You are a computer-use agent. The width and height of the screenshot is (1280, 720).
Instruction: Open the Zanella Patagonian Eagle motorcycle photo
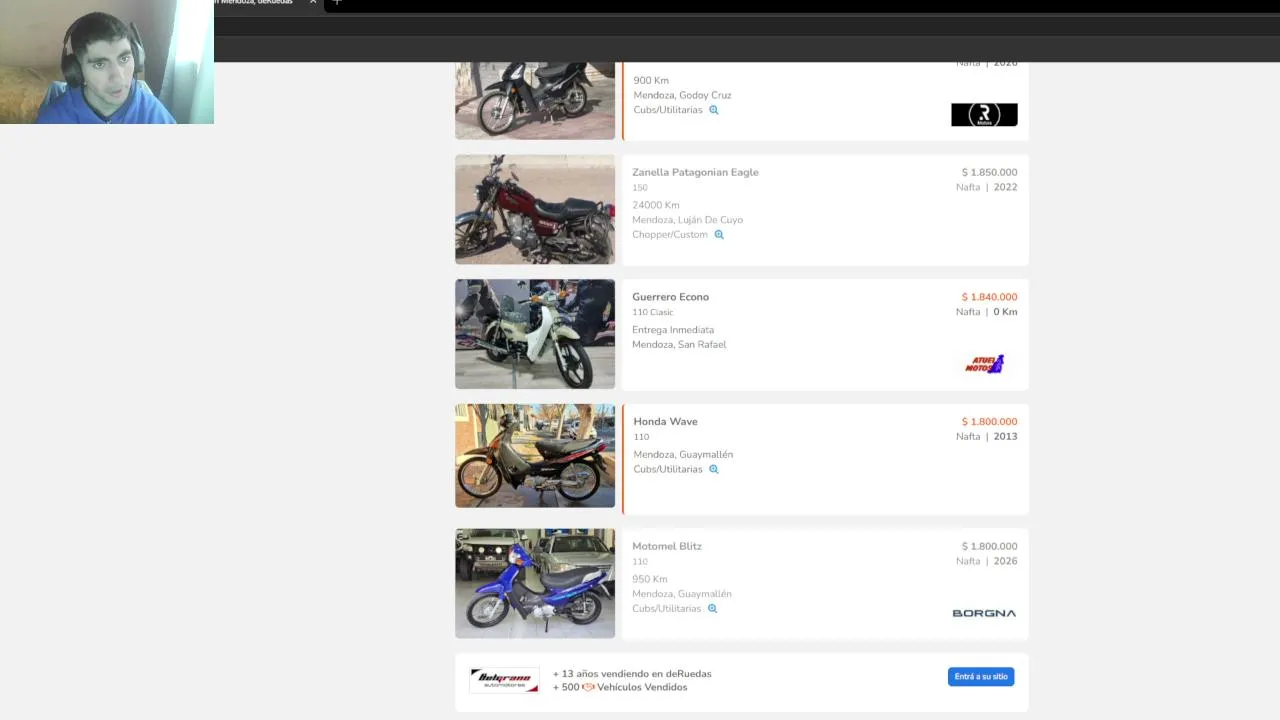(x=535, y=209)
